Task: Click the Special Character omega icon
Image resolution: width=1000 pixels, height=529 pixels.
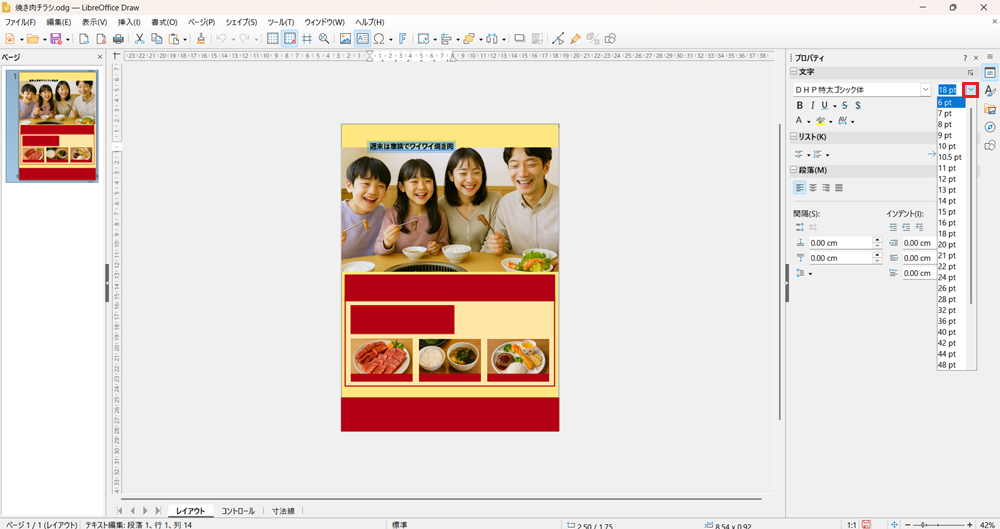Action: point(379,39)
